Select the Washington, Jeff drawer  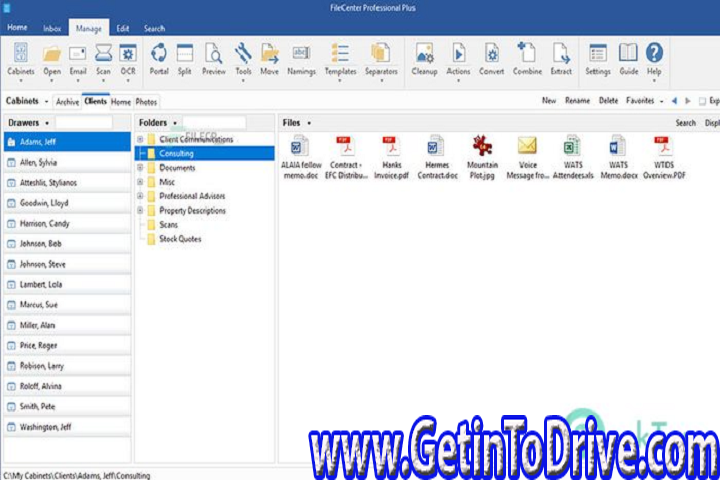click(68, 427)
